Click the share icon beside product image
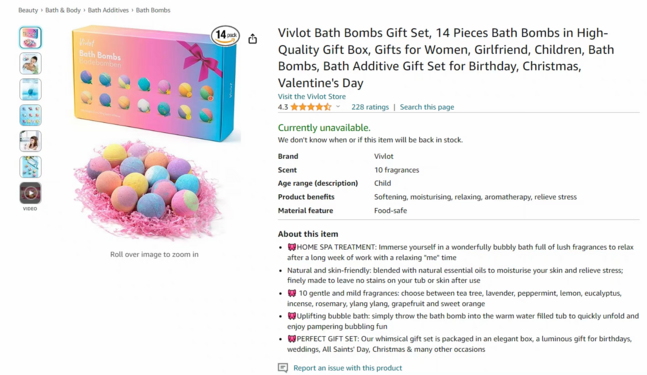 click(x=253, y=39)
